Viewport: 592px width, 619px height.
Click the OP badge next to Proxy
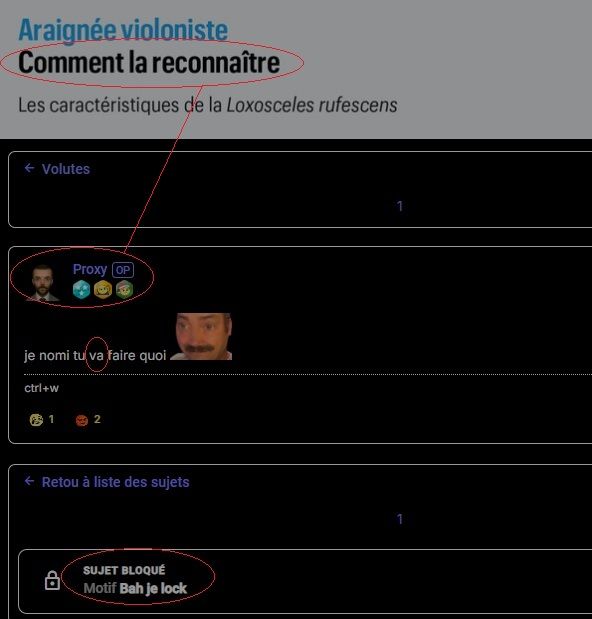pyautogui.click(x=123, y=270)
